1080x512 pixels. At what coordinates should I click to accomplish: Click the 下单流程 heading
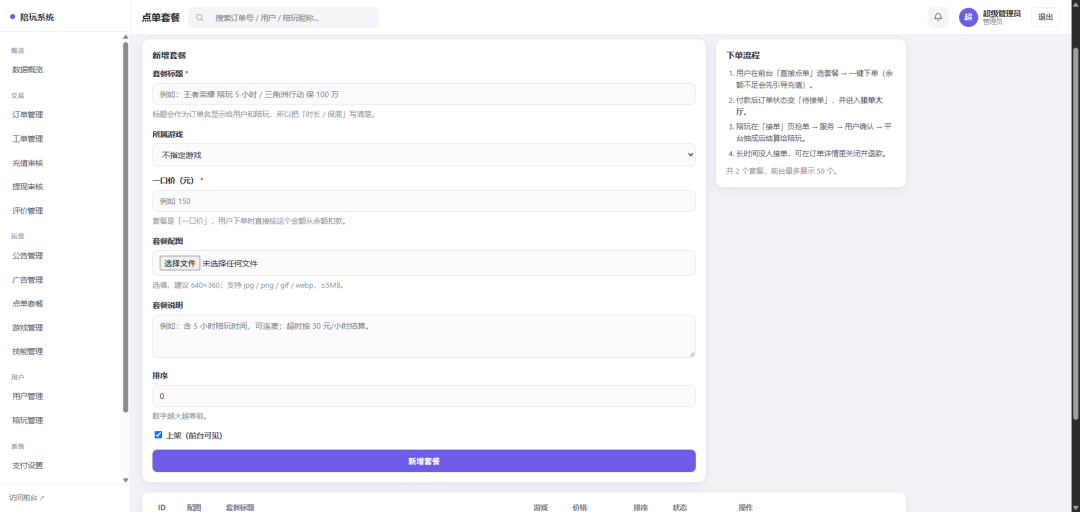(742, 55)
